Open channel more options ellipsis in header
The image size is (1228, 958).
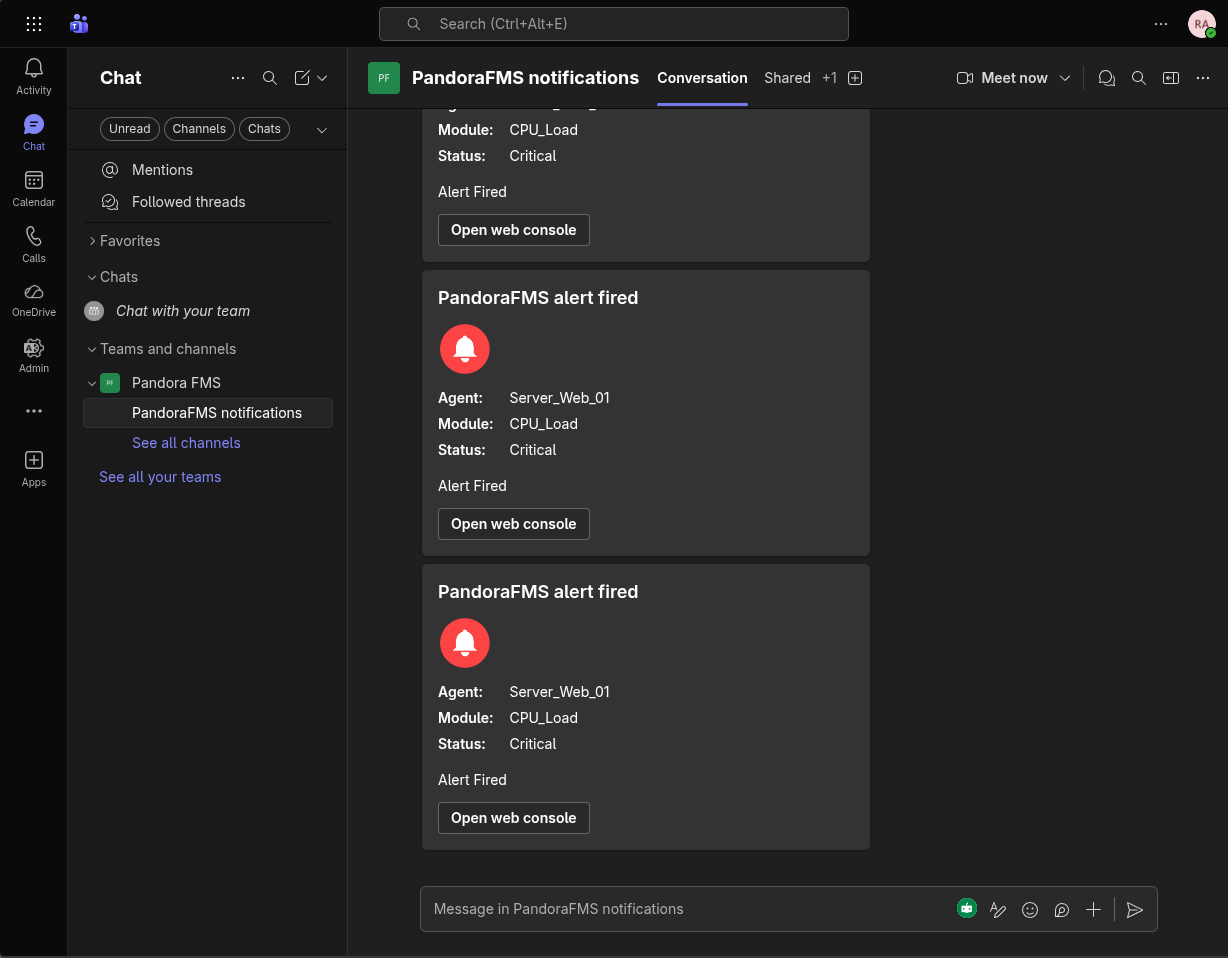1203,78
